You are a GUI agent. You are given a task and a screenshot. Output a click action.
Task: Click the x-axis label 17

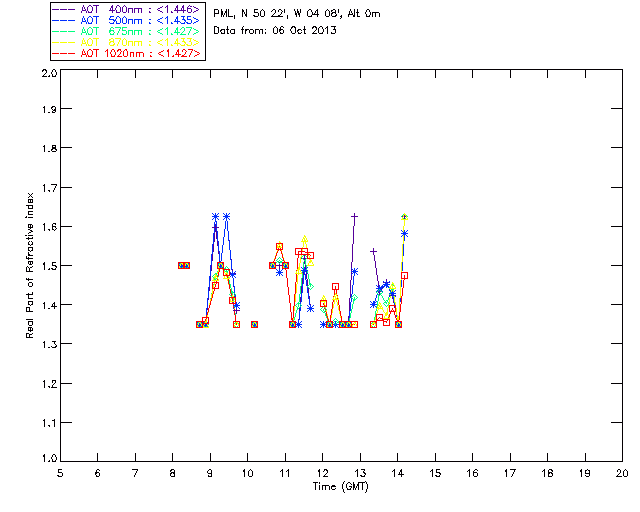coord(510,473)
